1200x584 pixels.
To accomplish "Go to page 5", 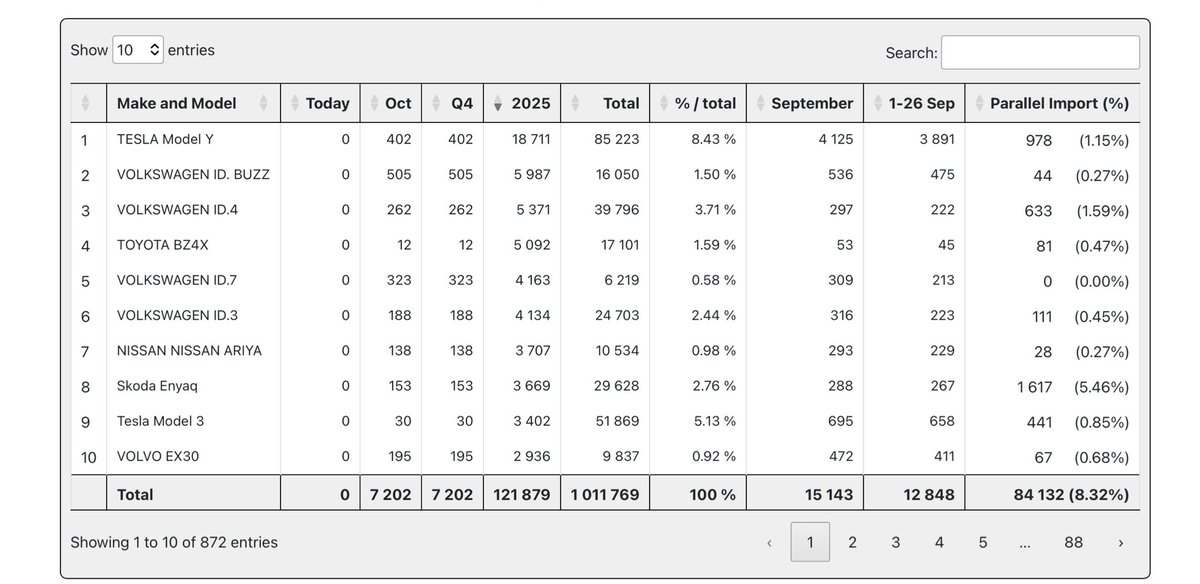I will (983, 542).
